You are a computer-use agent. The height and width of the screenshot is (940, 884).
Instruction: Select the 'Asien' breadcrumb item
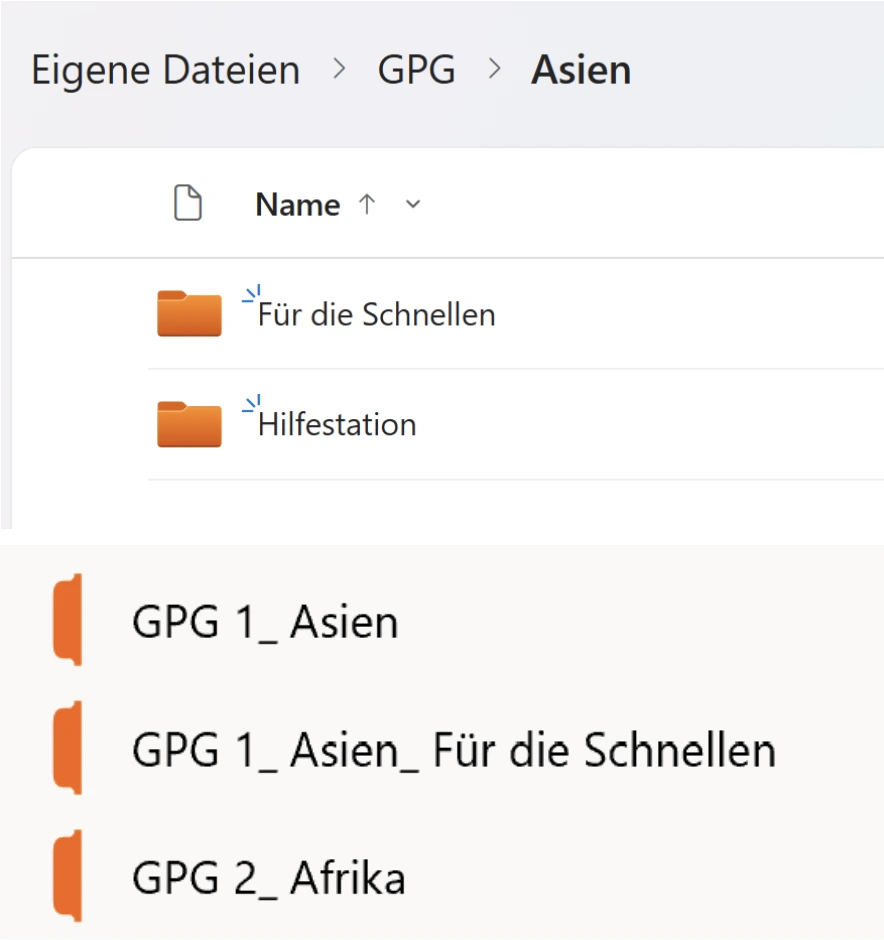581,71
